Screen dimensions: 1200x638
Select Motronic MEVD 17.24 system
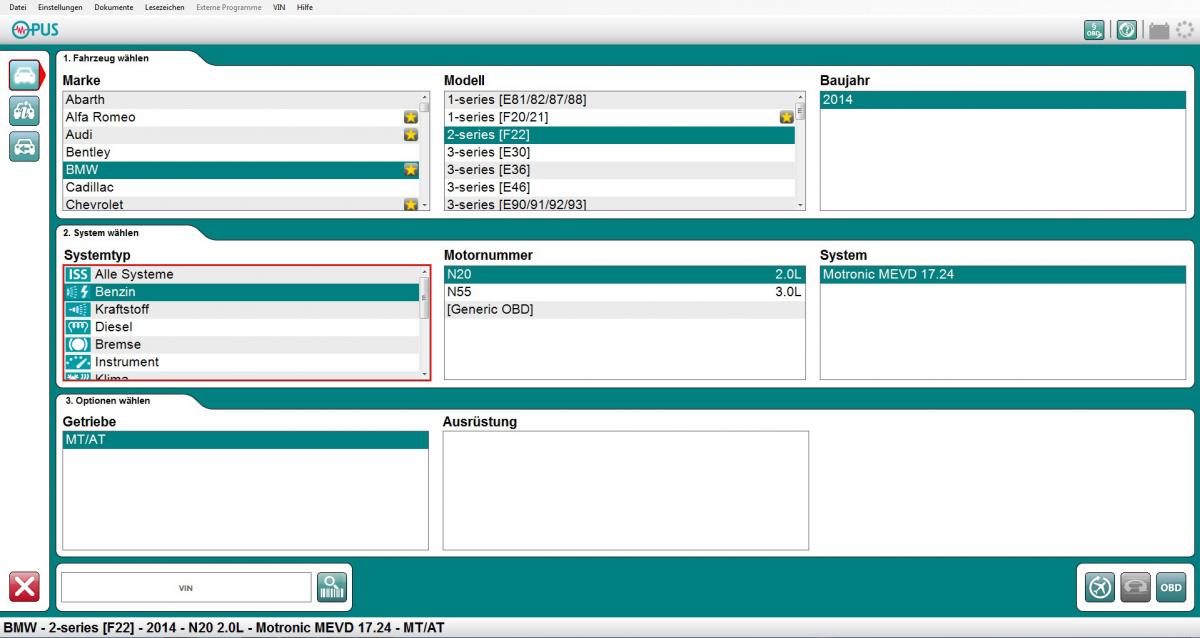click(x=1002, y=274)
